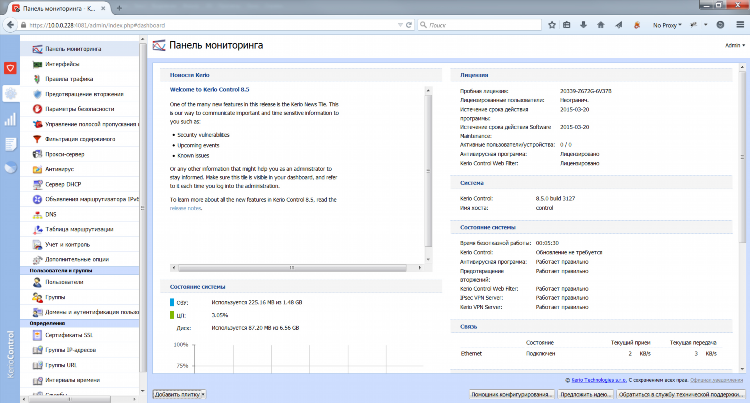Open Управление полосой пропускания section

pyautogui.click(x=86, y=124)
